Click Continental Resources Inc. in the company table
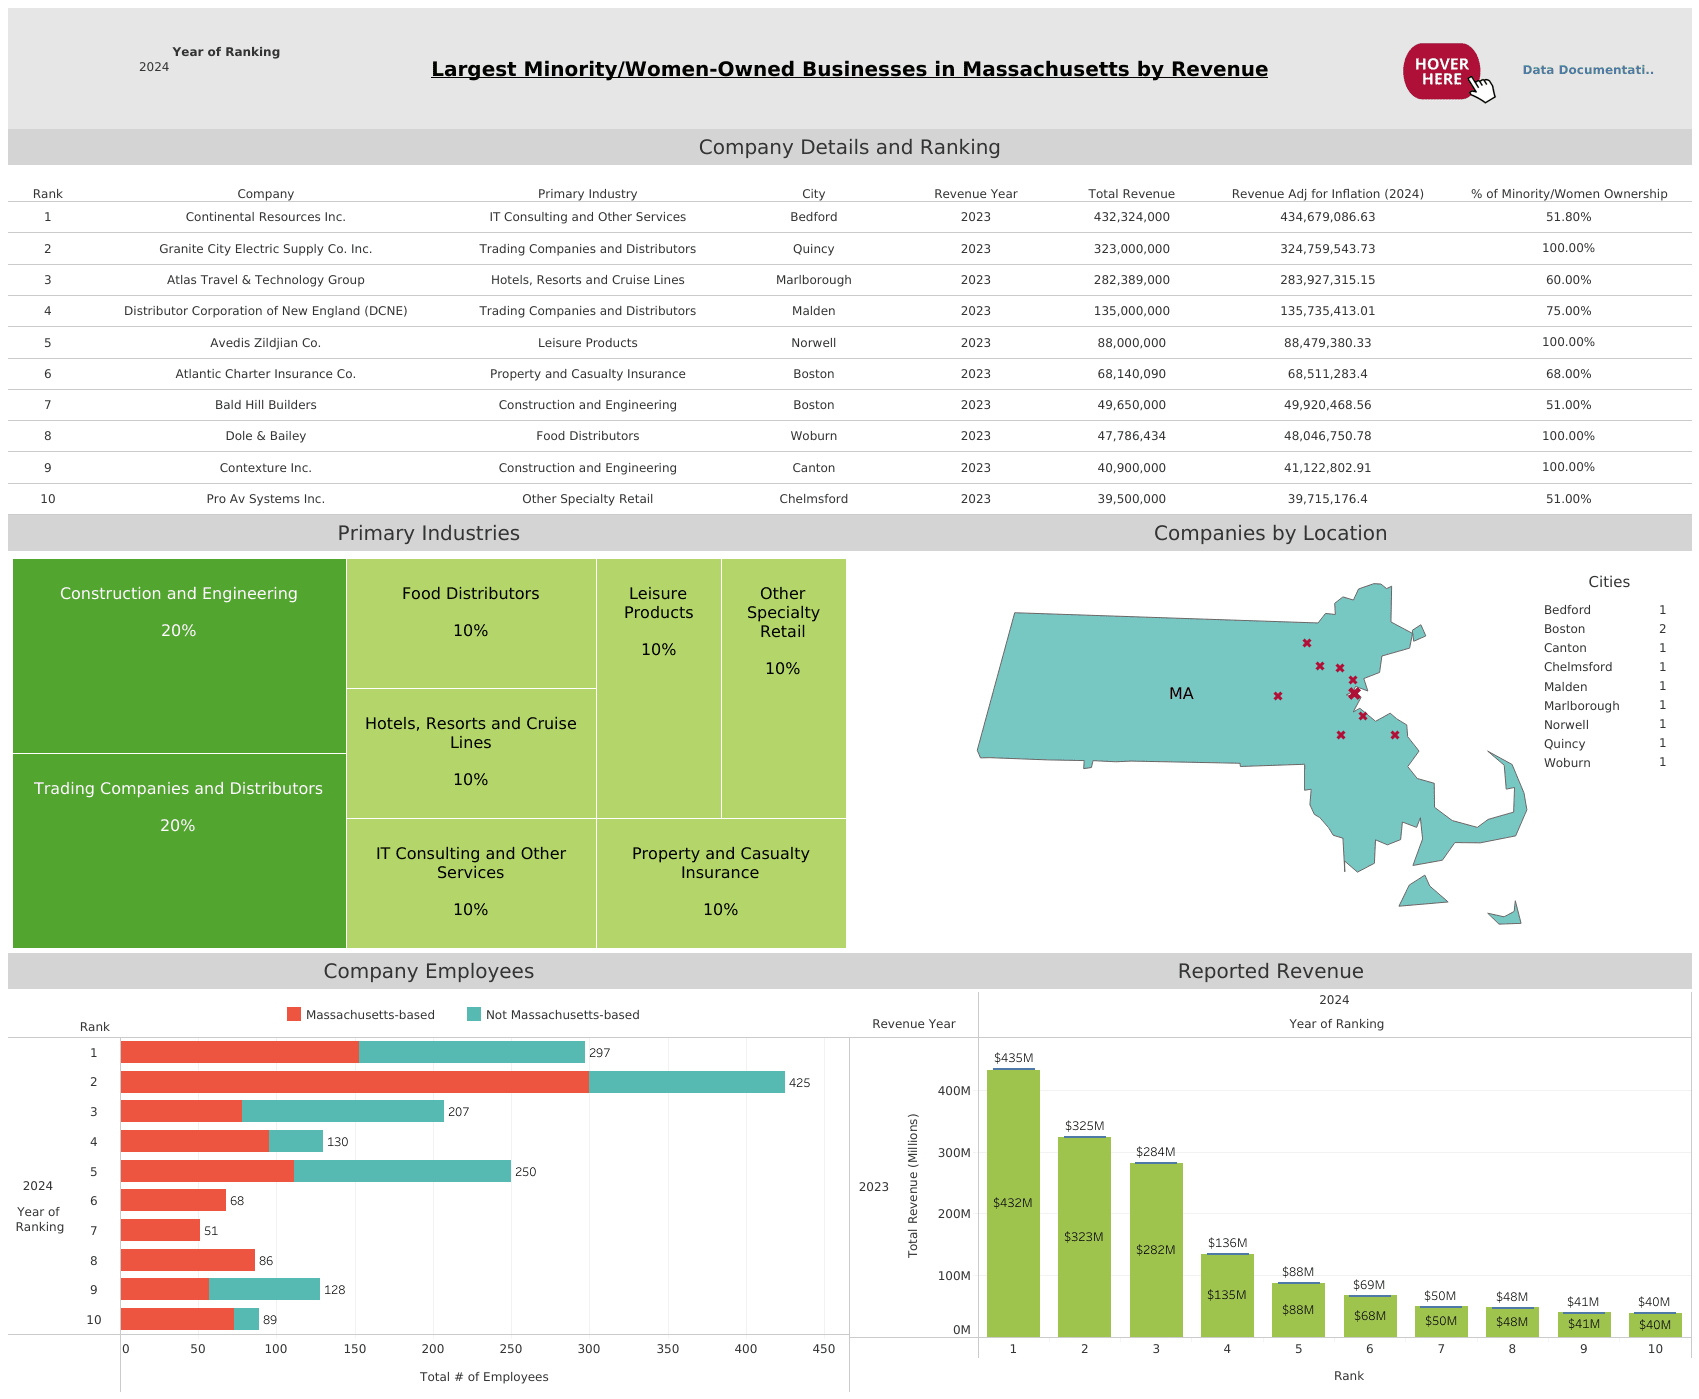 [266, 217]
